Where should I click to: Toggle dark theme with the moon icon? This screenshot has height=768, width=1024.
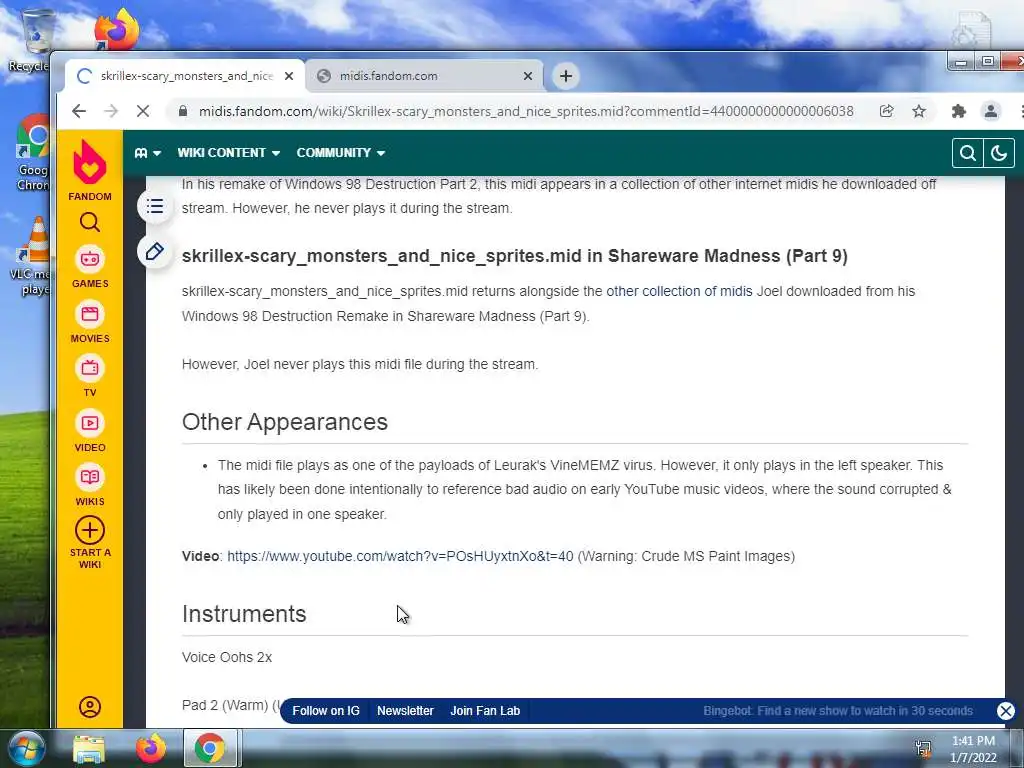[x=999, y=153]
